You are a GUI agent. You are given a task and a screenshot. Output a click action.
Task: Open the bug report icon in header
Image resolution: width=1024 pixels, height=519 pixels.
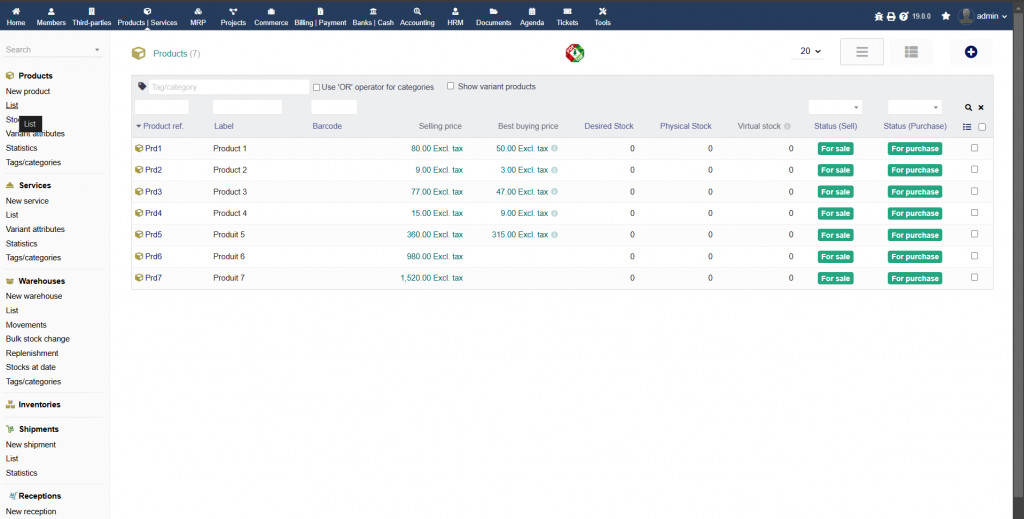(x=878, y=16)
